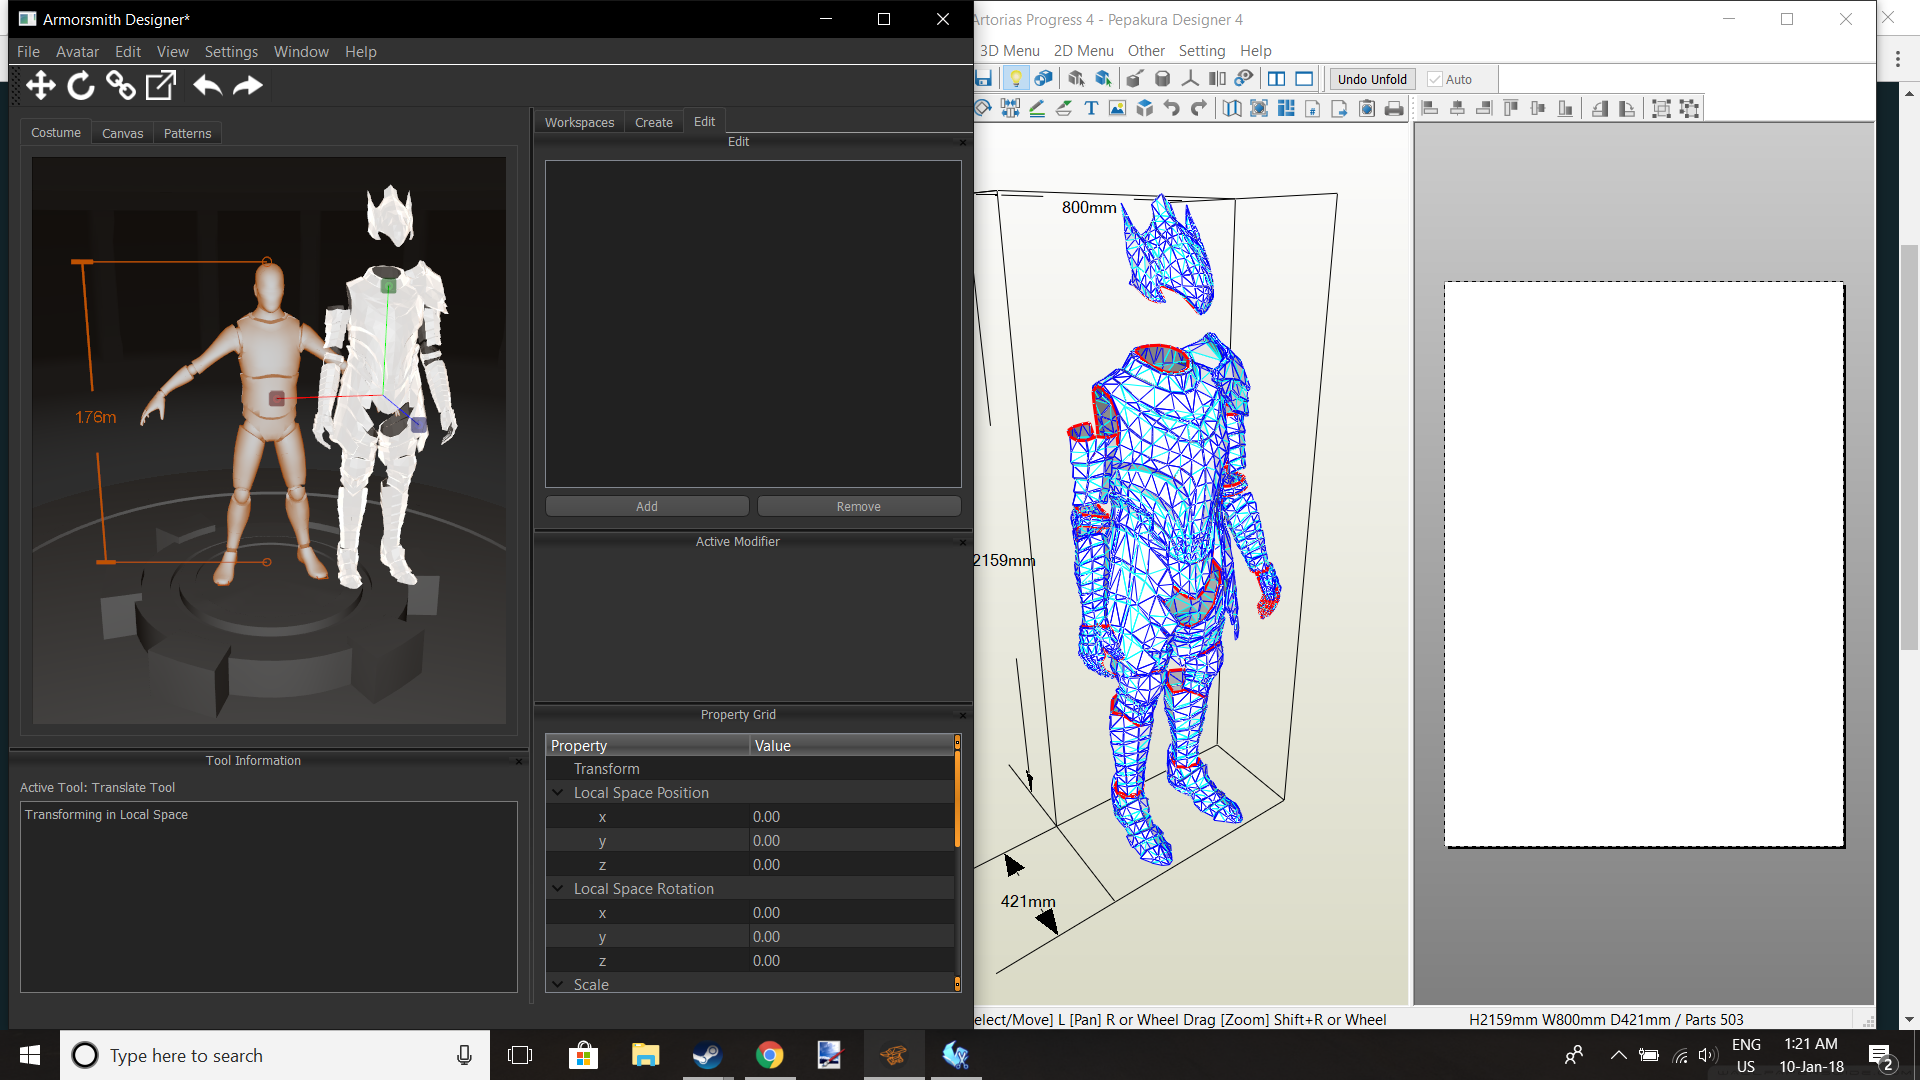Select the Rotate tool in Armorsmith
Viewport: 1920px width, 1080px height.
[x=81, y=86]
